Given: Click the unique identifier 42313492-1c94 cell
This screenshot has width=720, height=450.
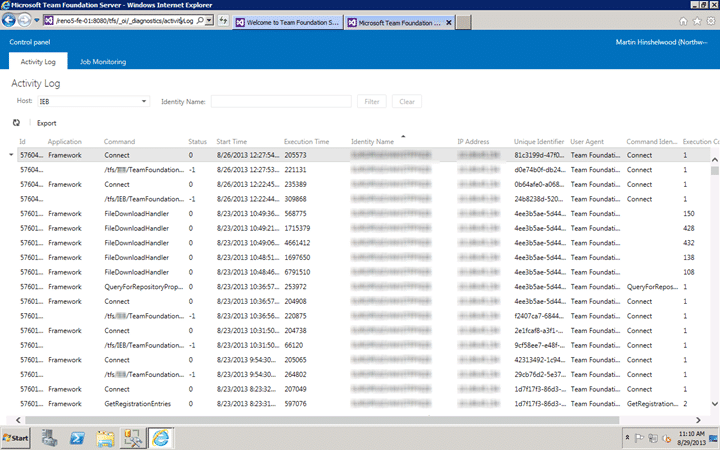Looking at the screenshot, I should tap(540, 360).
